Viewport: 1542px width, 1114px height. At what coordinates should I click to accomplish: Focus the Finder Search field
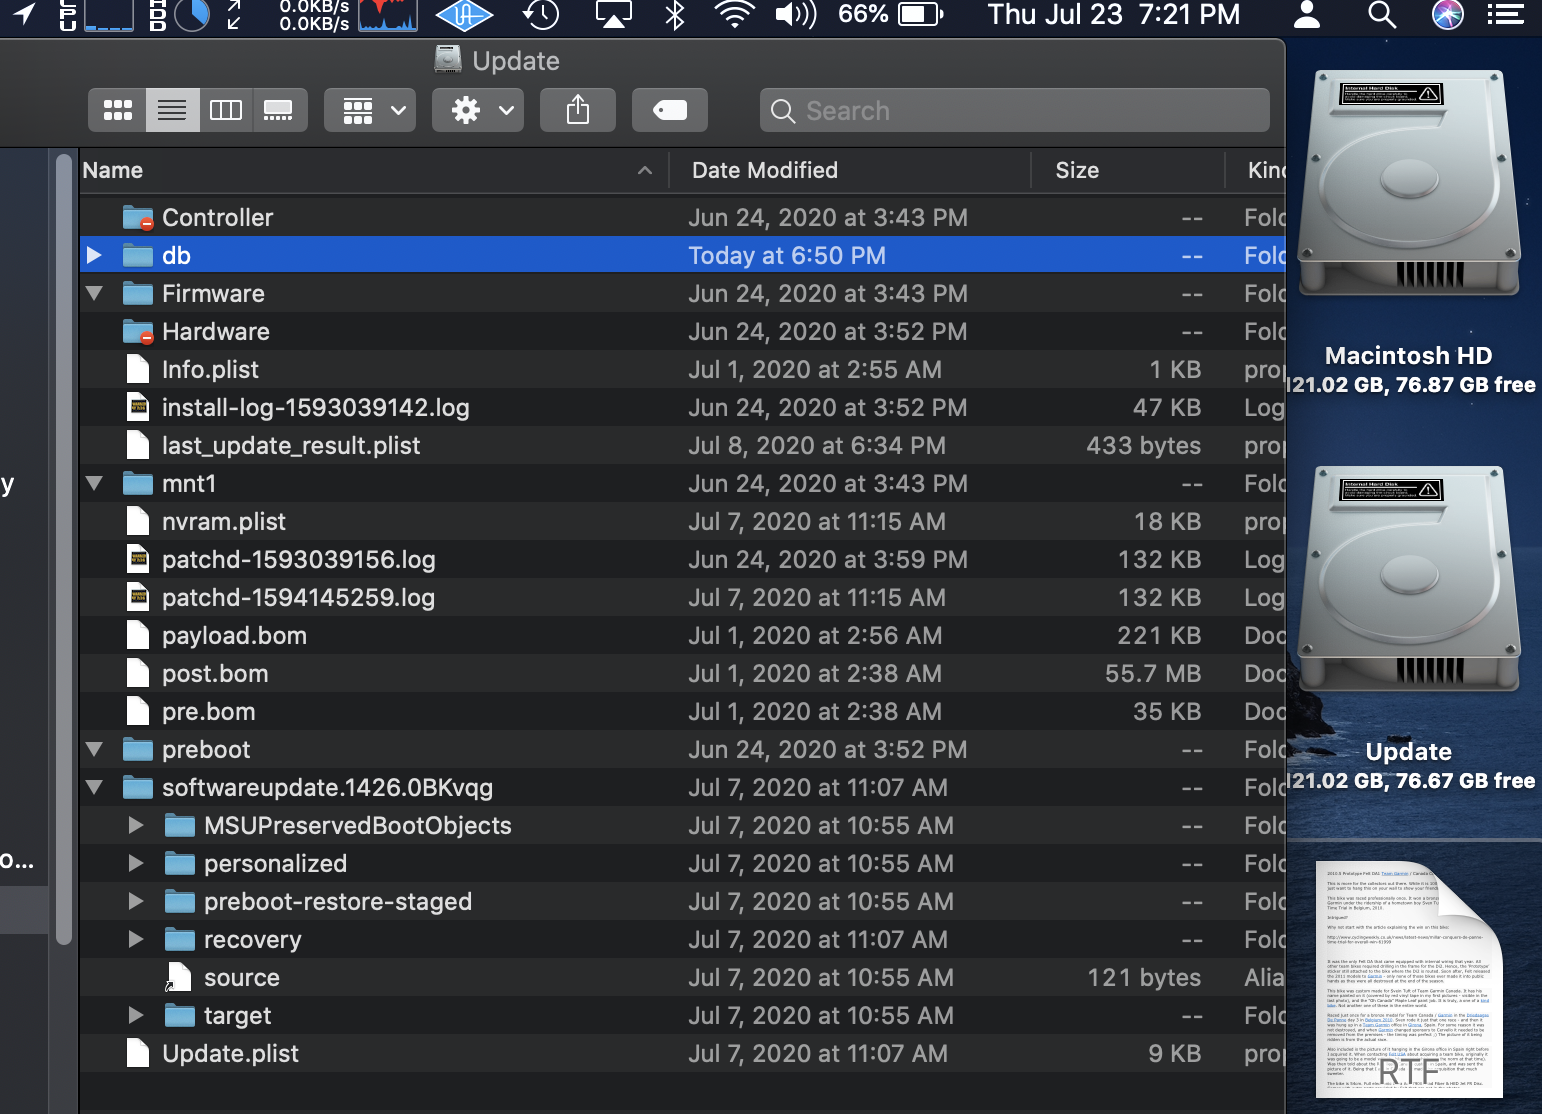click(1015, 110)
